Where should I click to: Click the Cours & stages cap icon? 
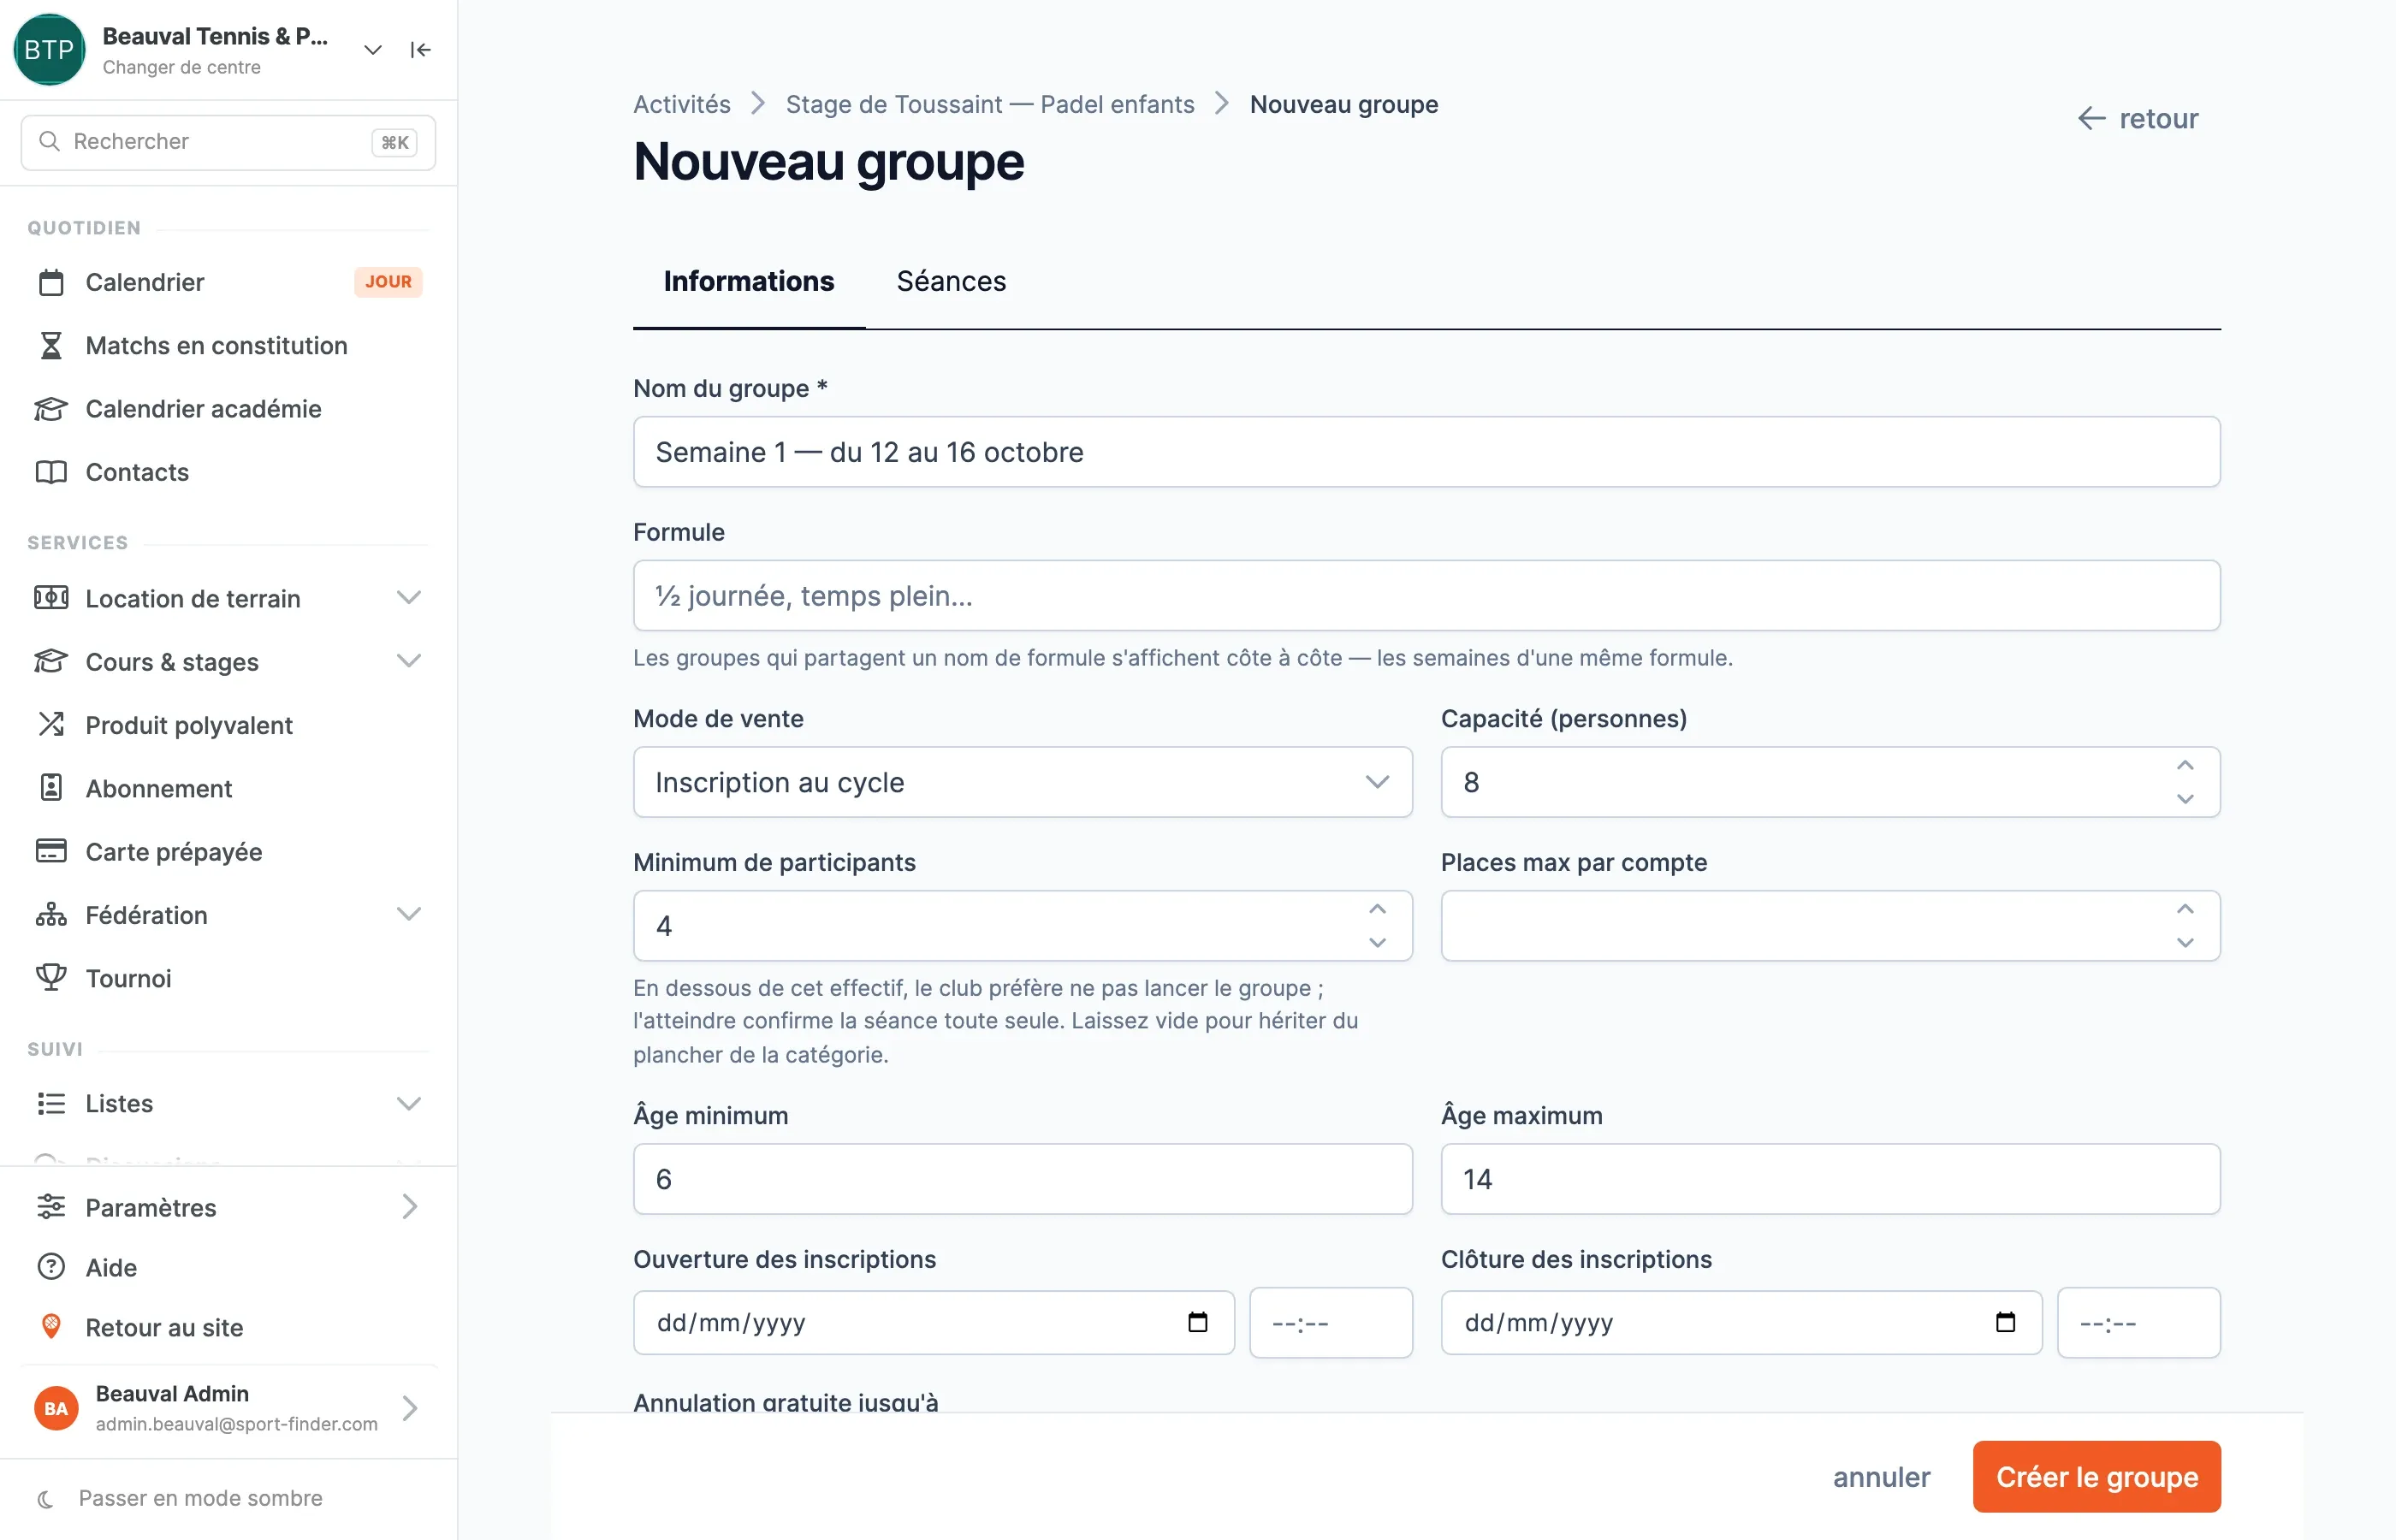51,661
